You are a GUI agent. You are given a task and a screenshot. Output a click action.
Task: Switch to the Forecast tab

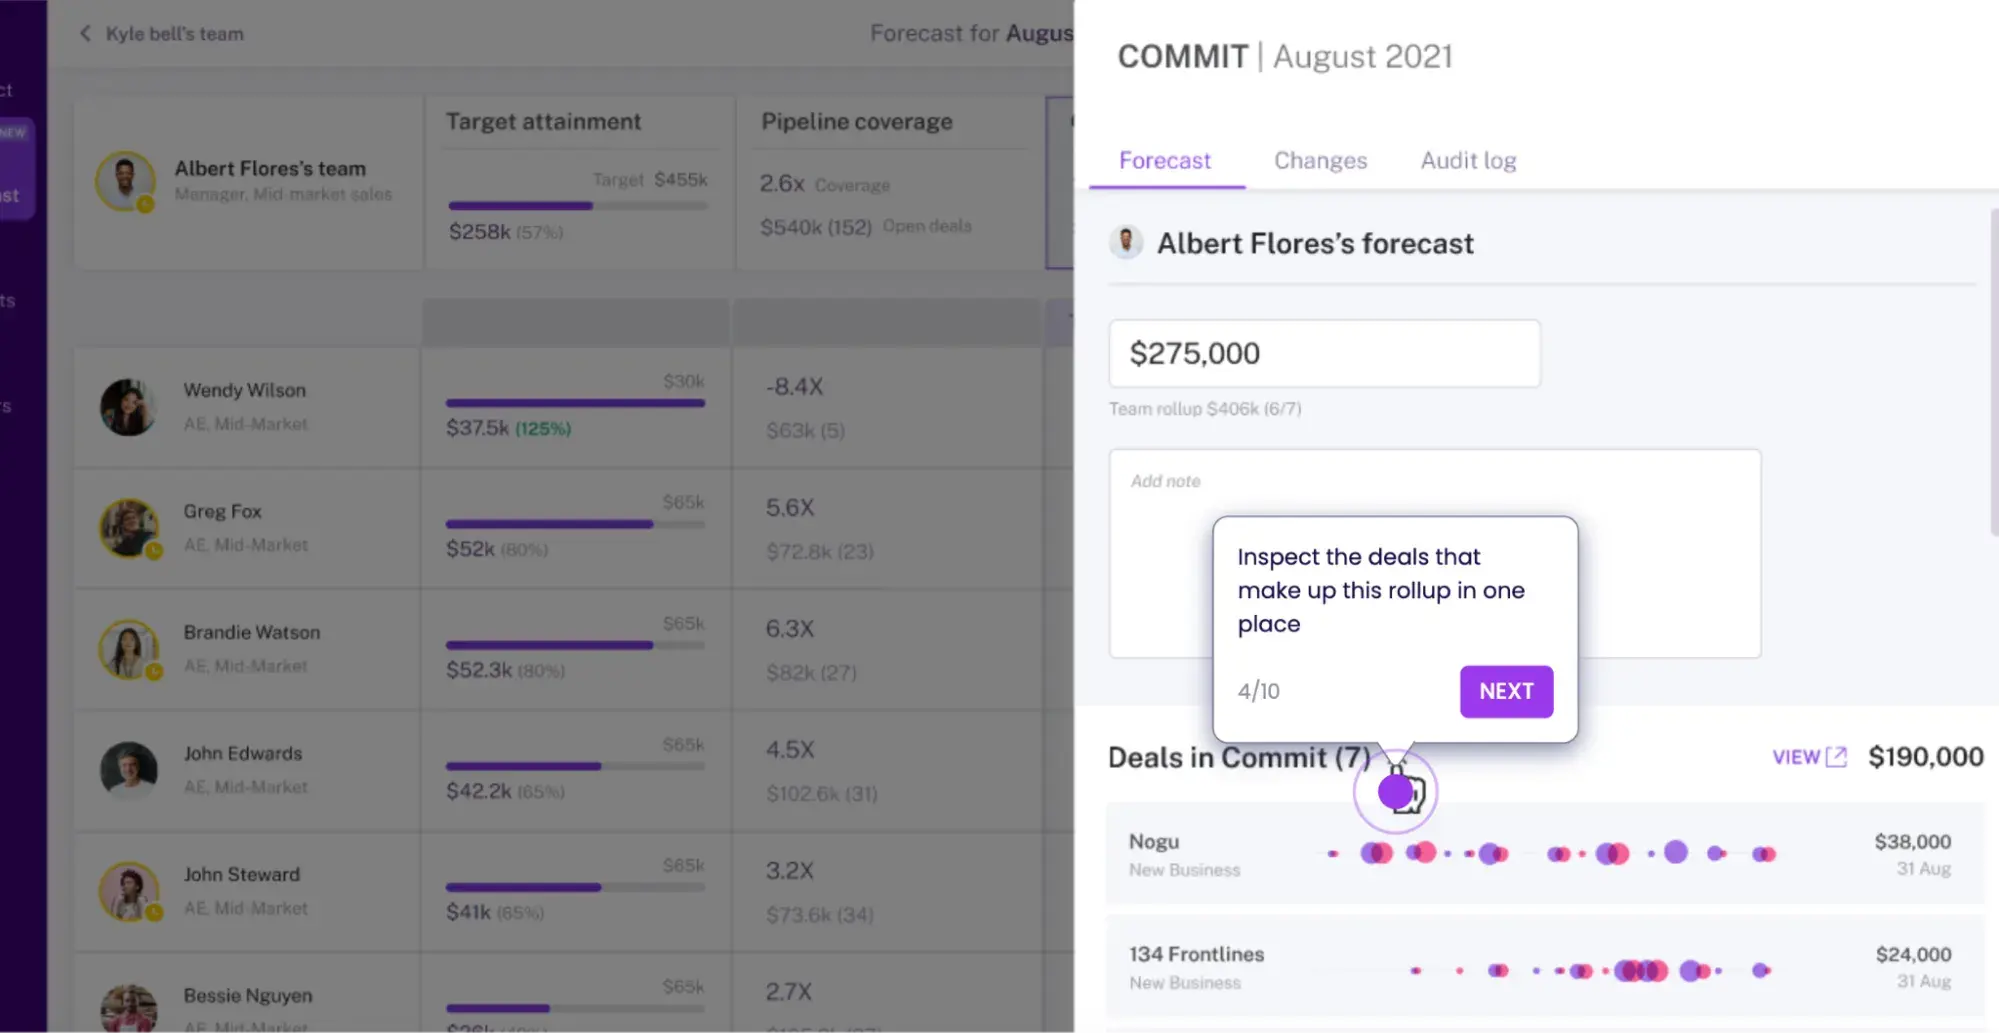point(1164,160)
